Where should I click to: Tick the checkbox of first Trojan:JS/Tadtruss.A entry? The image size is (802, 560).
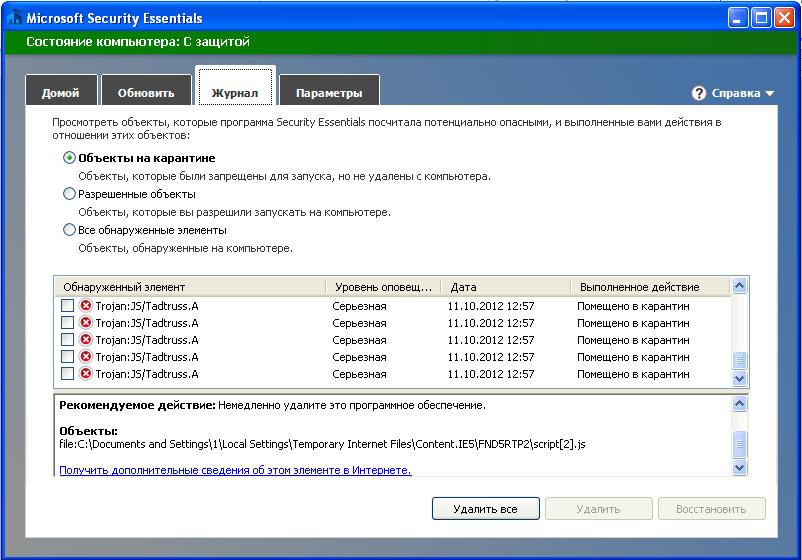[x=67, y=306]
